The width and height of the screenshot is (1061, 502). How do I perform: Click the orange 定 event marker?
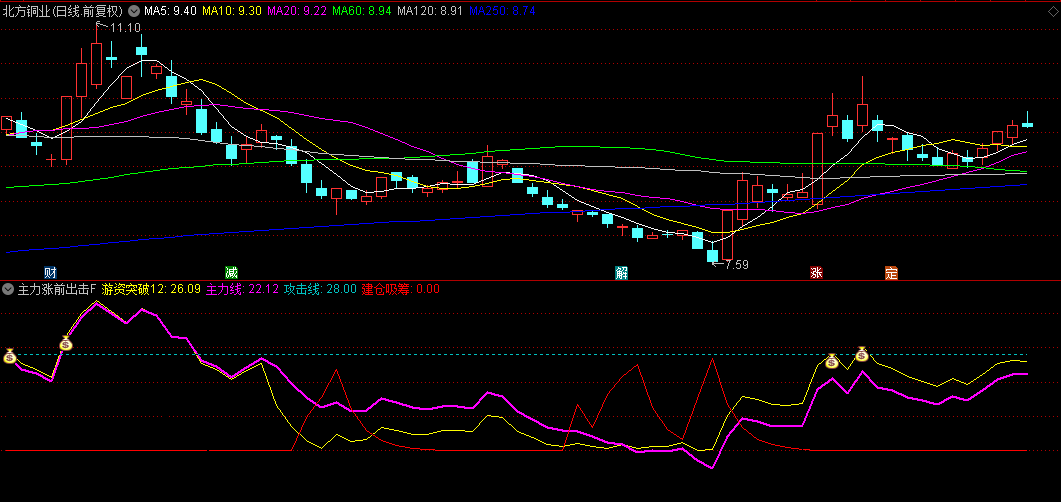pos(891,272)
